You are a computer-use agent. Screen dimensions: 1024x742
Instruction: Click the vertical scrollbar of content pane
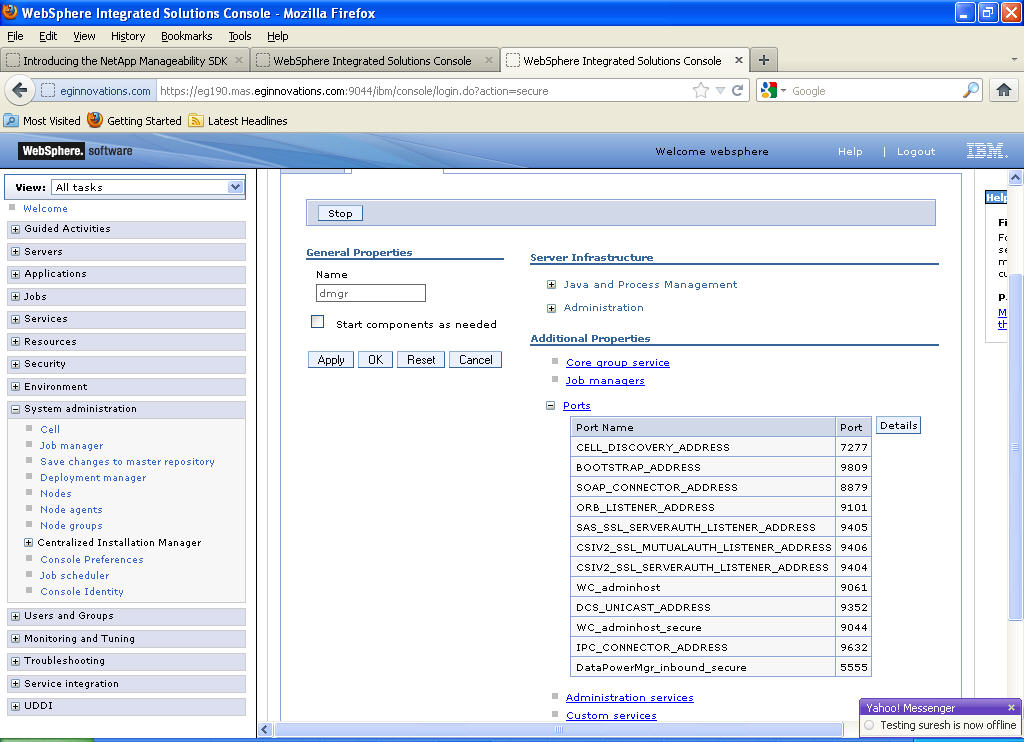[1015, 446]
